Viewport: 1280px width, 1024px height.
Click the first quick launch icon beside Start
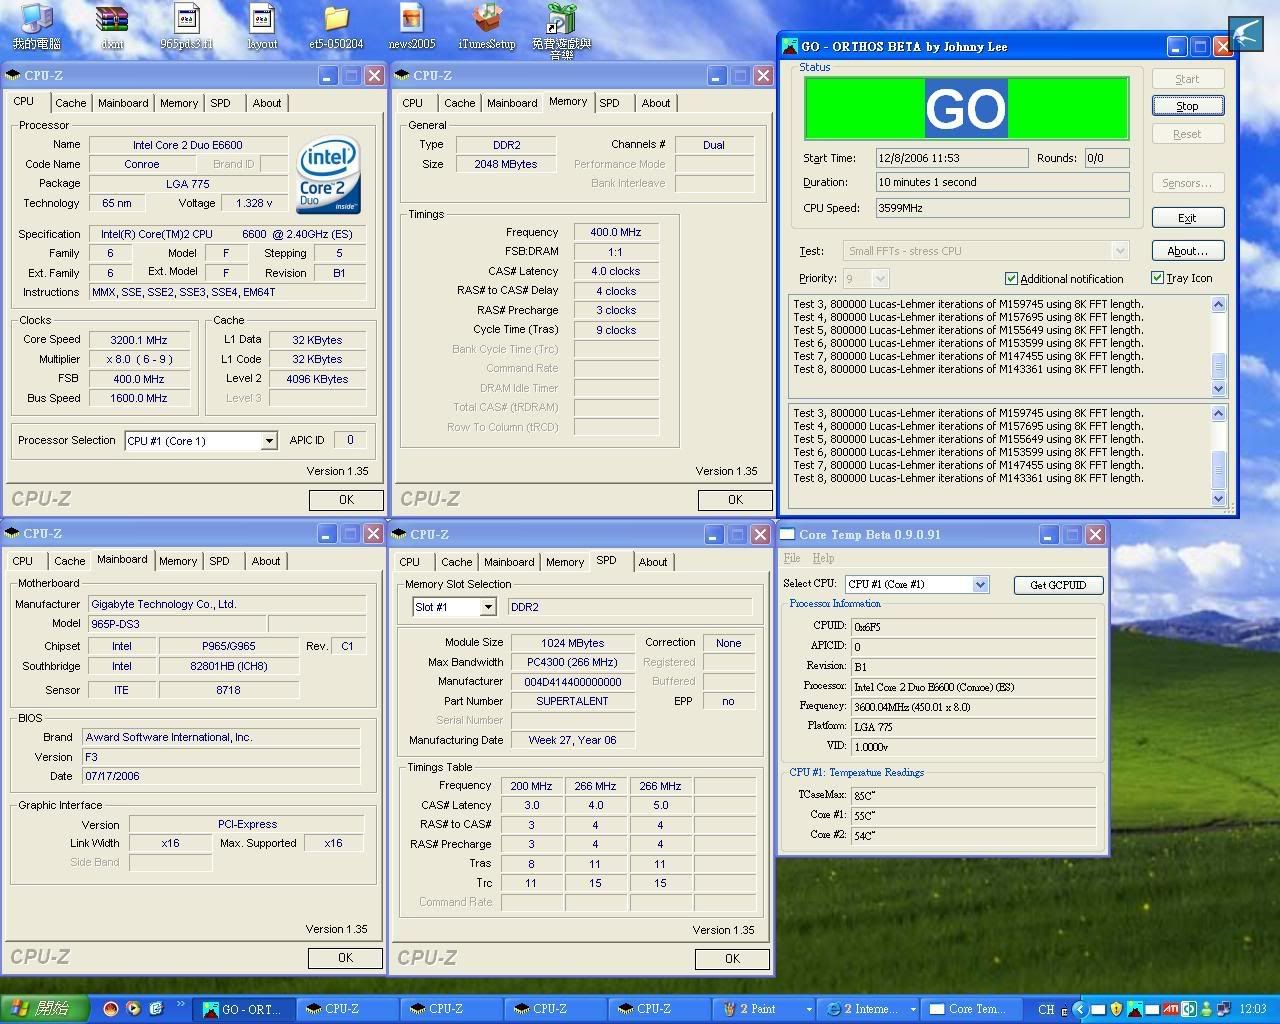tap(111, 1009)
